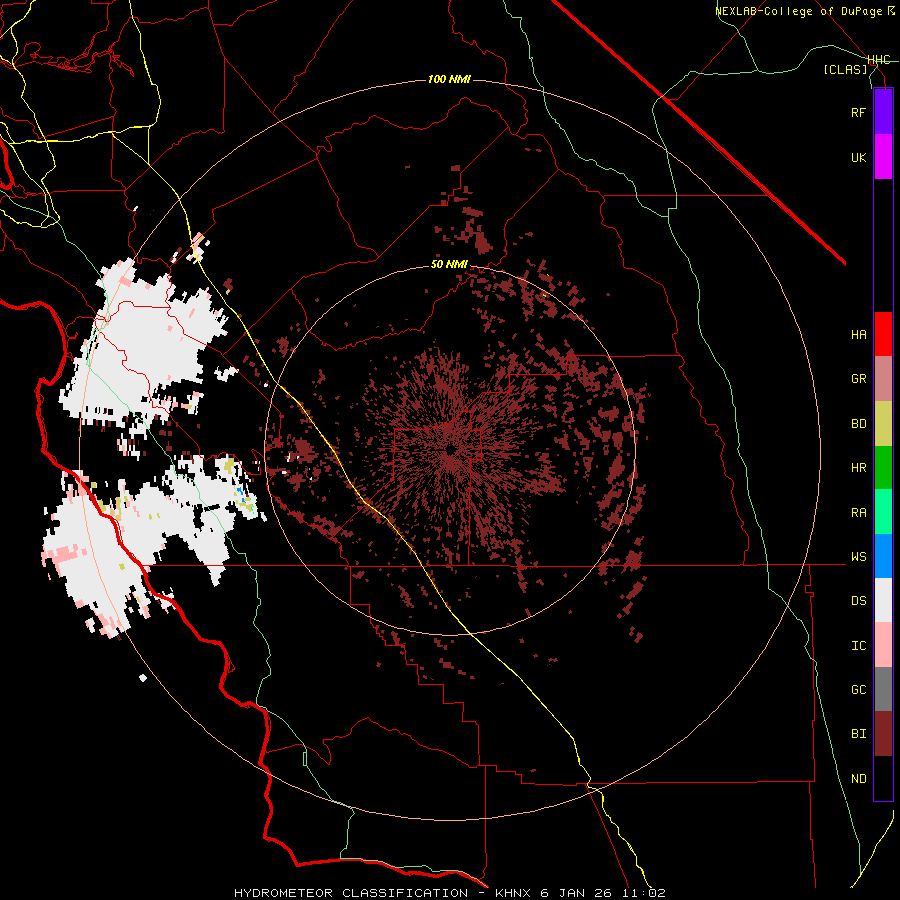The width and height of the screenshot is (900, 900).
Task: Pick the HR green legend swatch
Action: [883, 468]
